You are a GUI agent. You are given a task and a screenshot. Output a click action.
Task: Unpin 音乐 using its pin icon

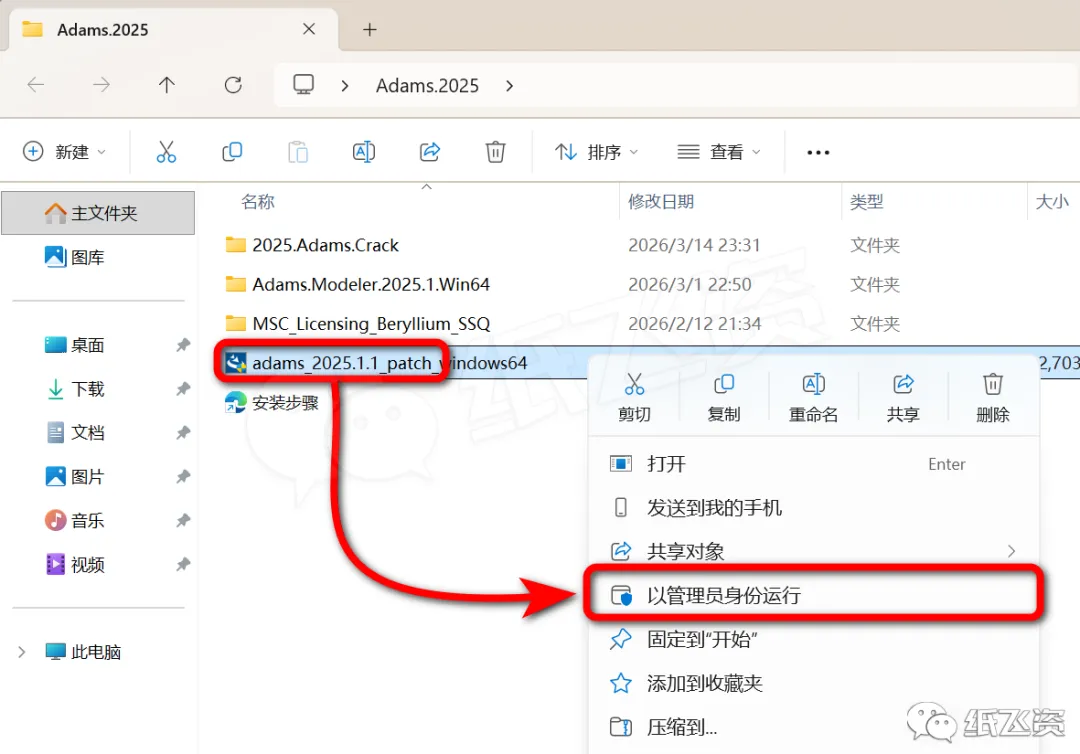pyautogui.click(x=183, y=521)
